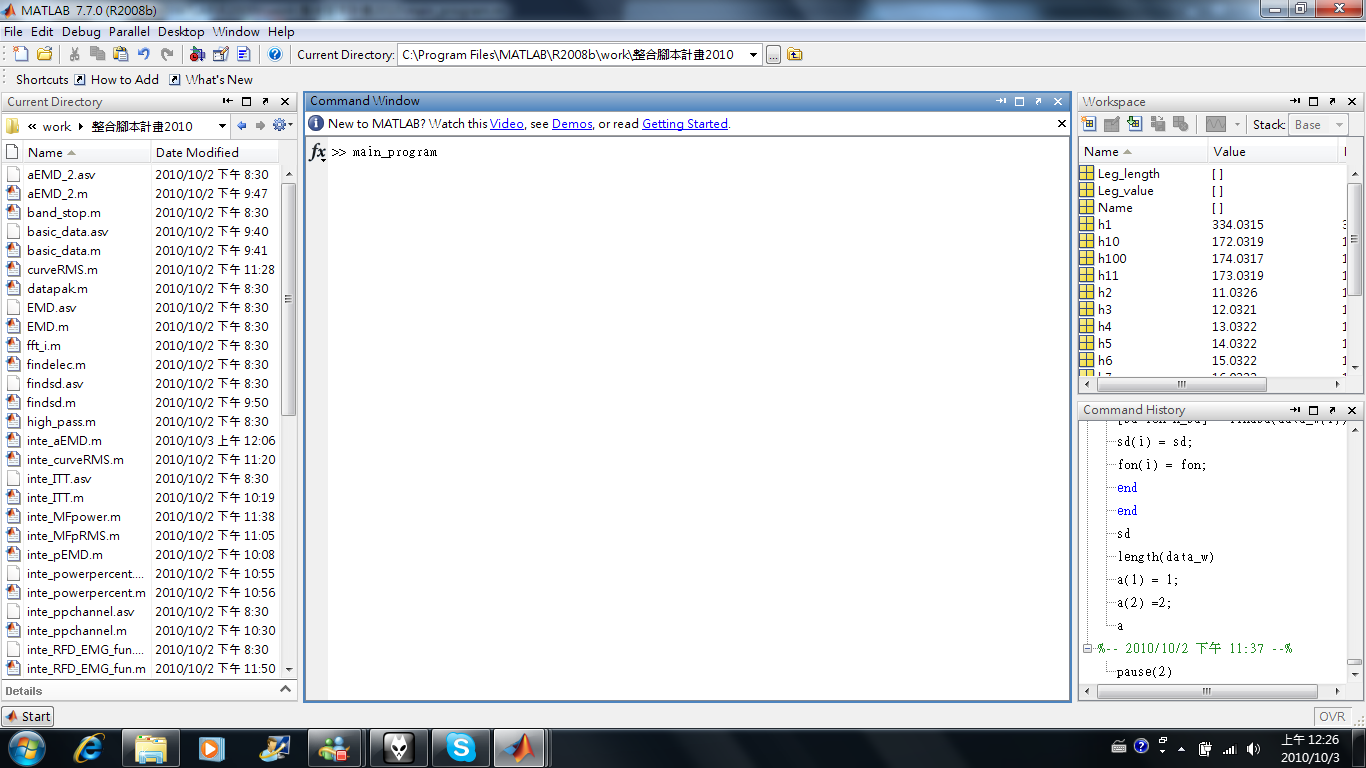
Task: Create new variable in Workspace toolbar
Action: tap(1089, 124)
